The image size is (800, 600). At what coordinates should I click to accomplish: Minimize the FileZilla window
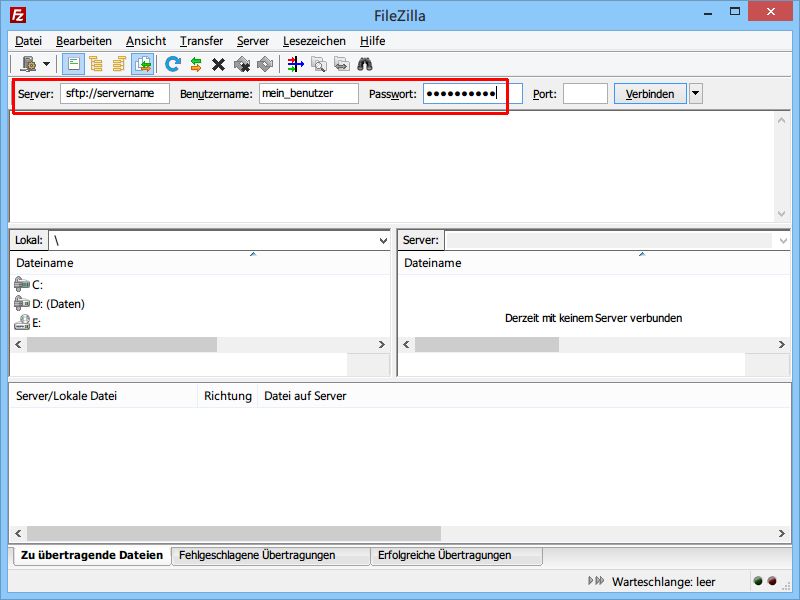[x=708, y=13]
